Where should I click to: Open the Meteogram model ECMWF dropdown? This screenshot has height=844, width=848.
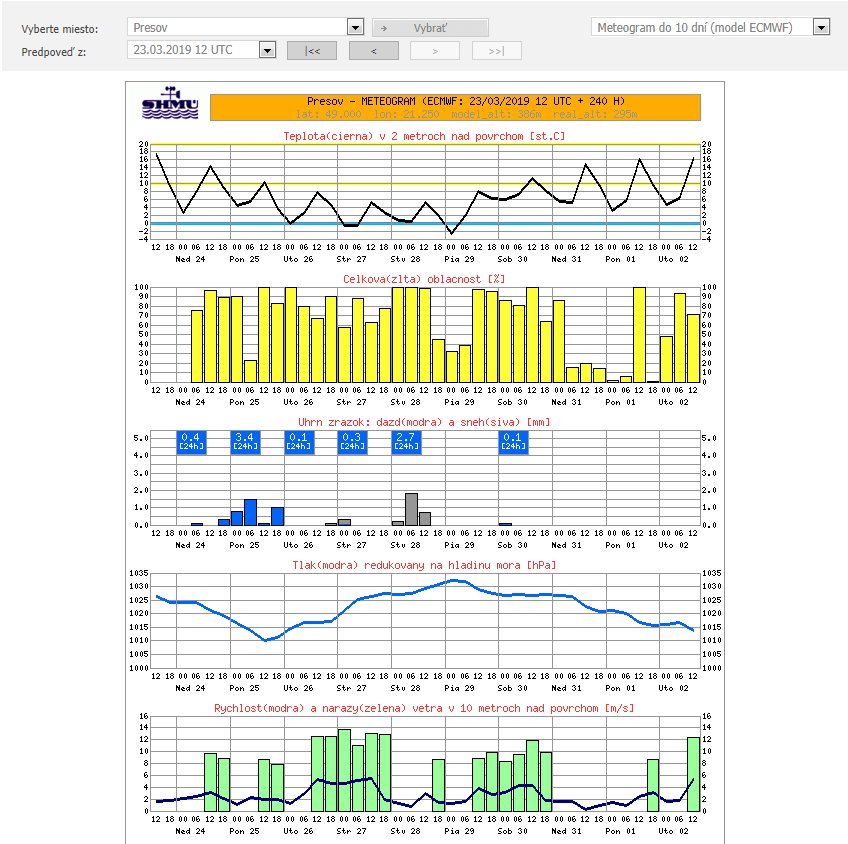click(x=710, y=27)
